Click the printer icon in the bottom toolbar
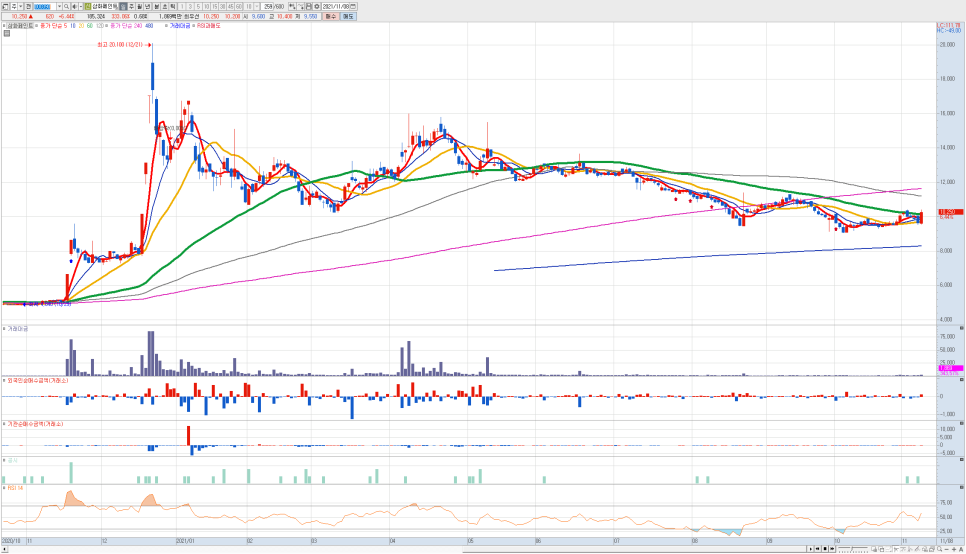The height and width of the screenshot is (554, 966). pos(932,548)
